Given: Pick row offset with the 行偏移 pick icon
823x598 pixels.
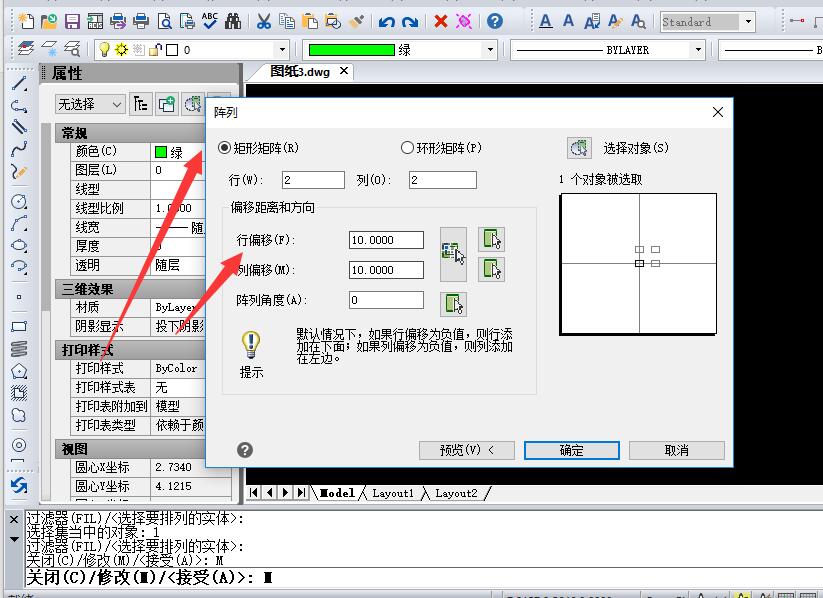Looking at the screenshot, I should pyautogui.click(x=491, y=239).
